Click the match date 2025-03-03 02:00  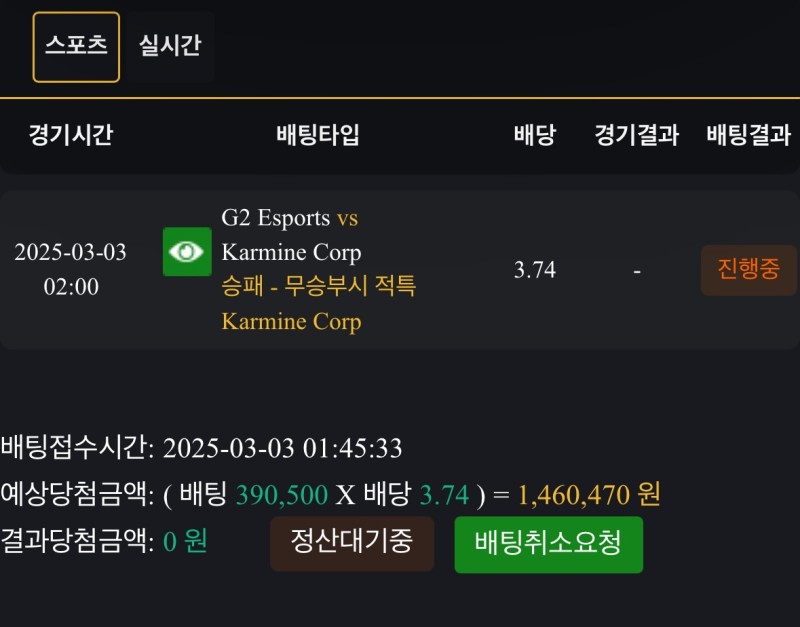70,269
